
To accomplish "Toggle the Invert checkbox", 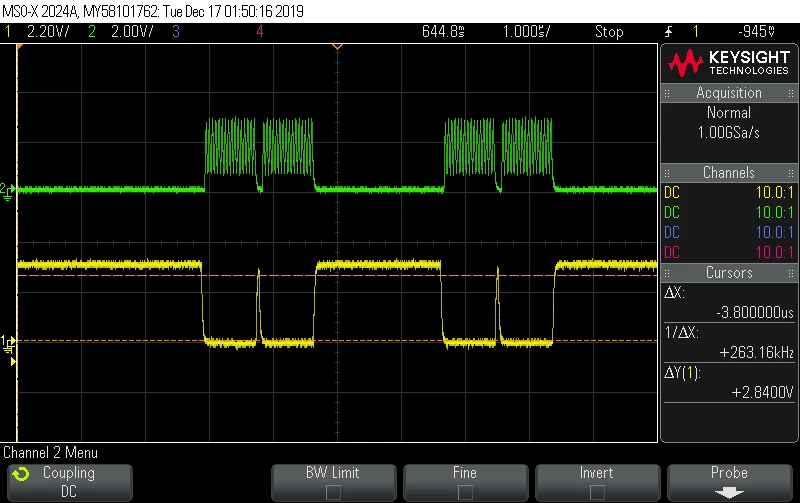I will pyautogui.click(x=597, y=492).
